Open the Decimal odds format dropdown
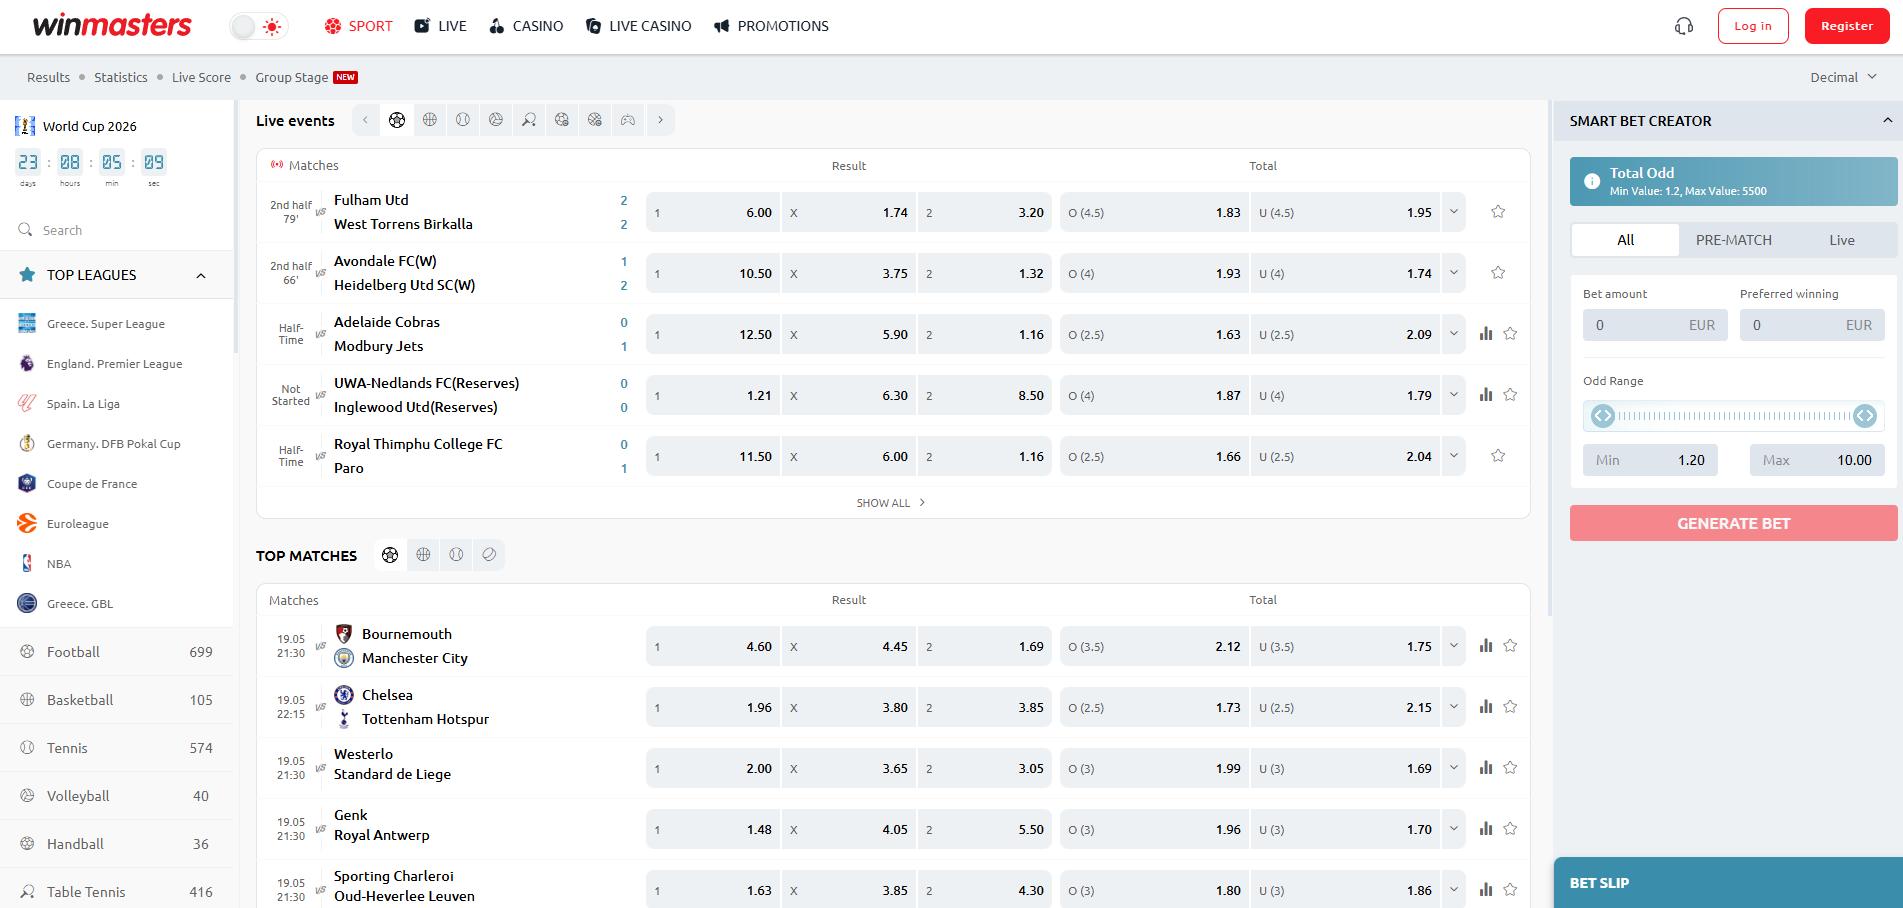 point(1844,77)
